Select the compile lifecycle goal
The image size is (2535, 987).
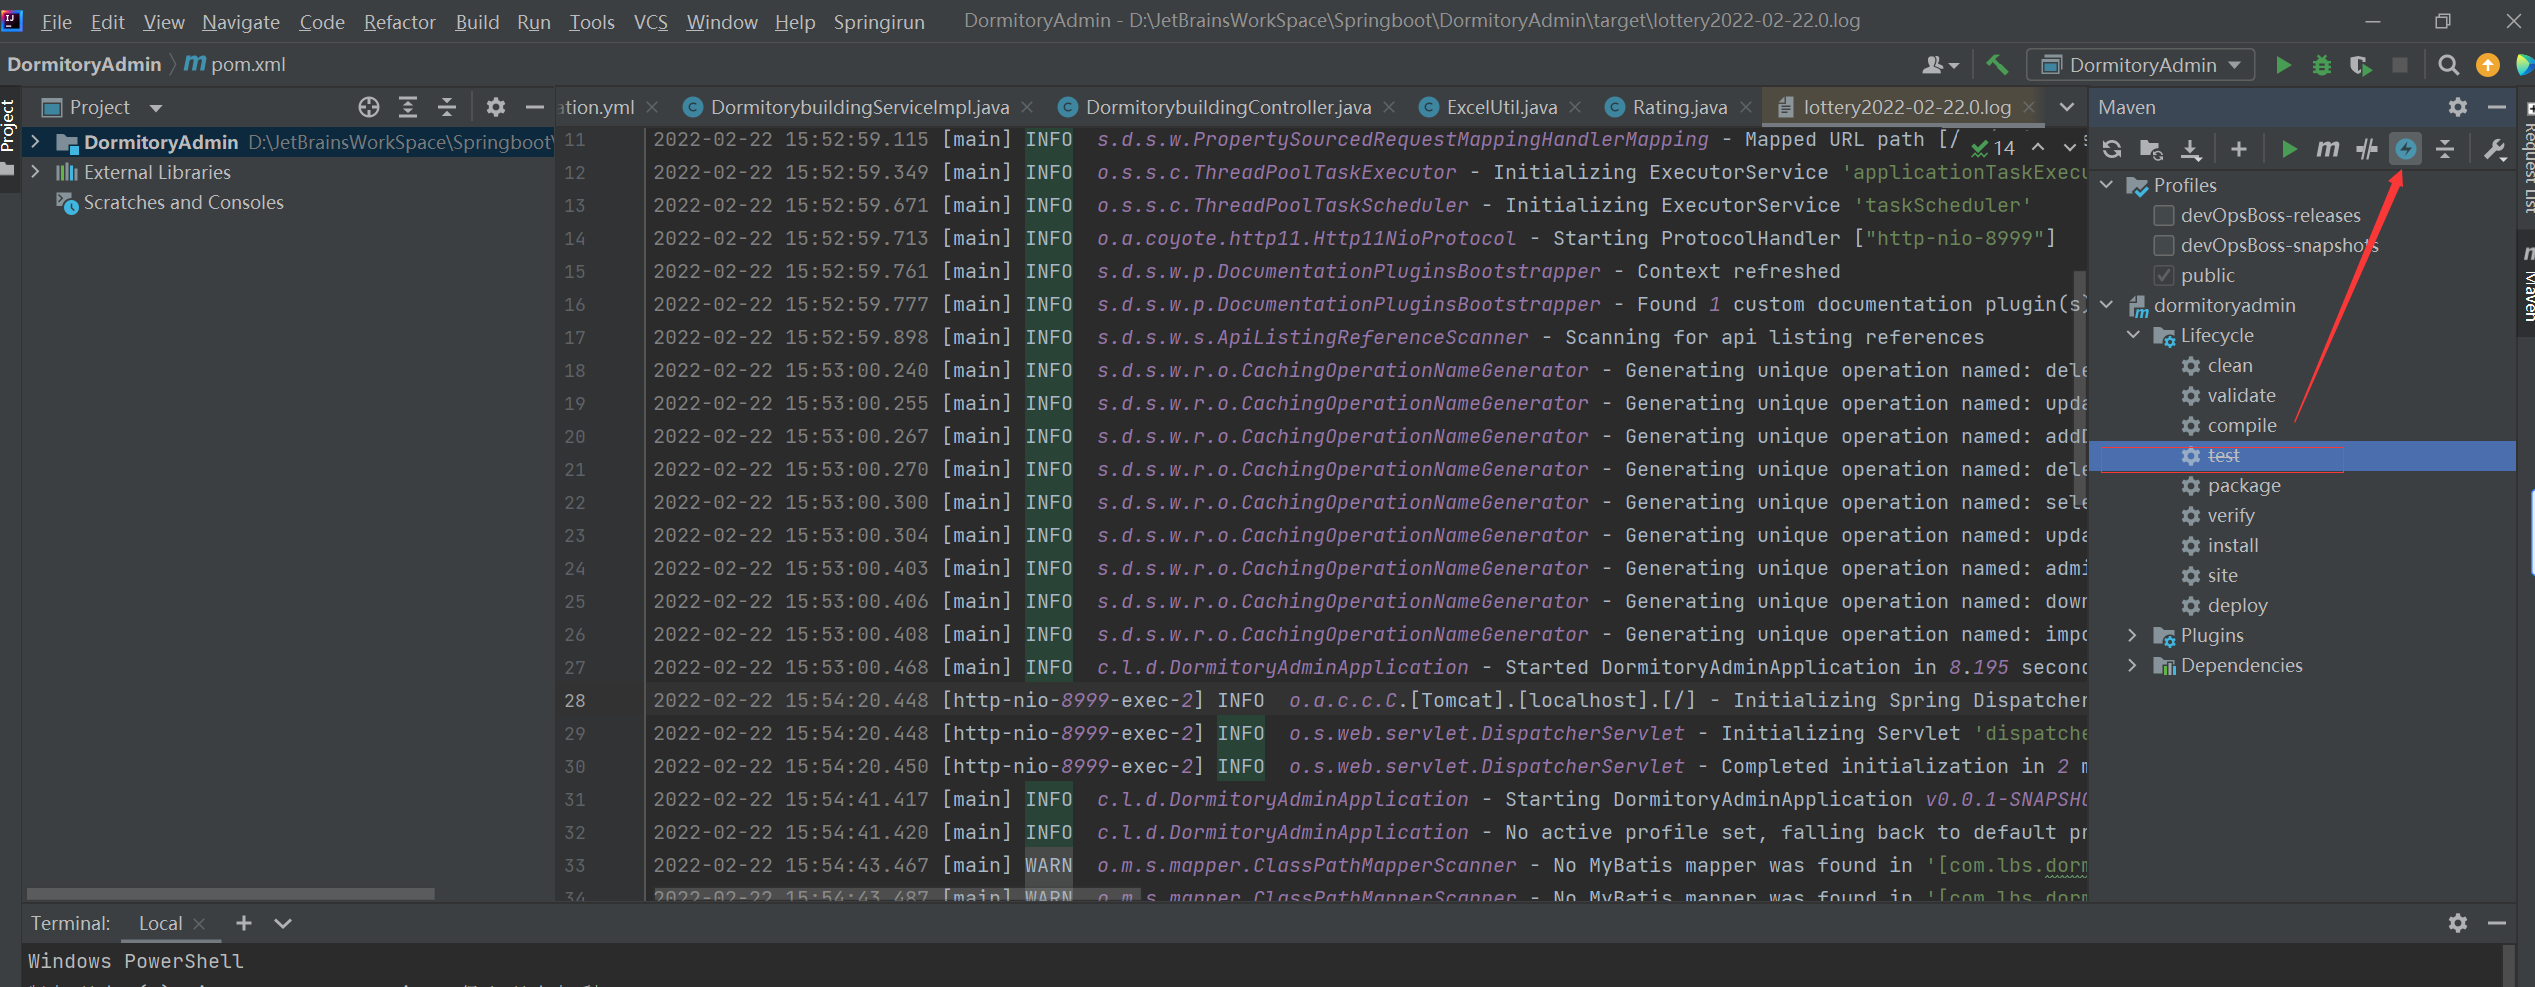(2241, 425)
